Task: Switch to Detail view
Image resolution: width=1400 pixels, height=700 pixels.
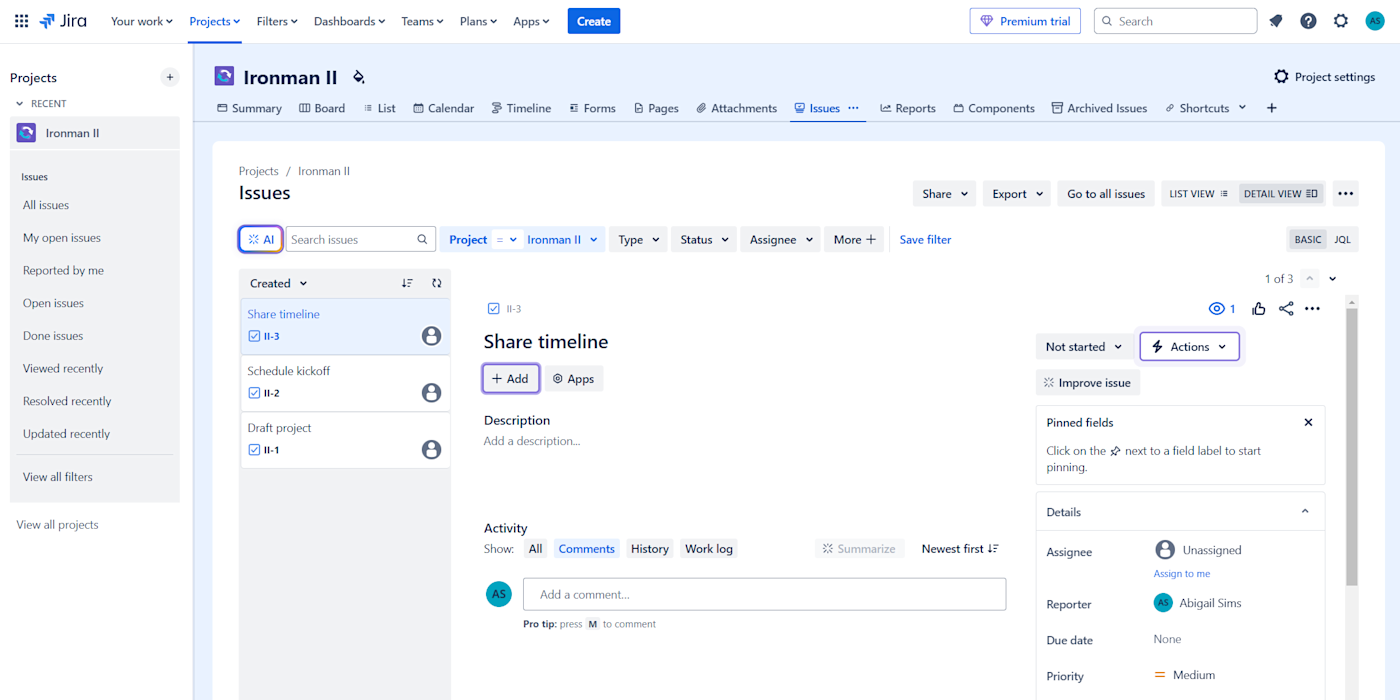Action: click(x=1281, y=194)
